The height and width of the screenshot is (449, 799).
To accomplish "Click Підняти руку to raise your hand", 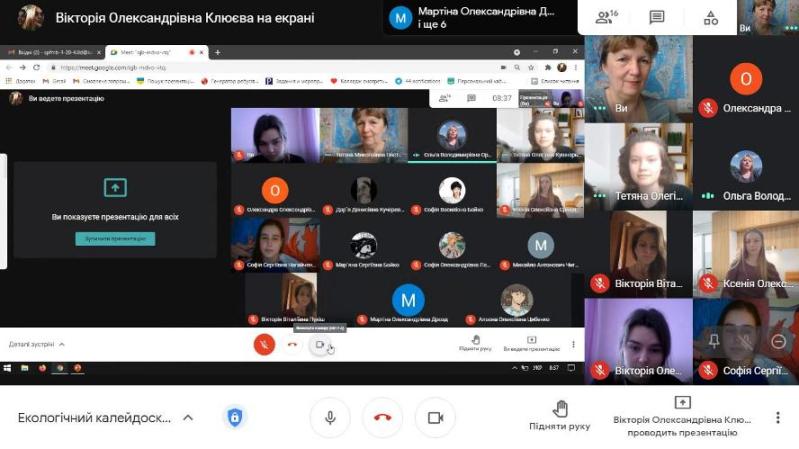I will pyautogui.click(x=560, y=416).
